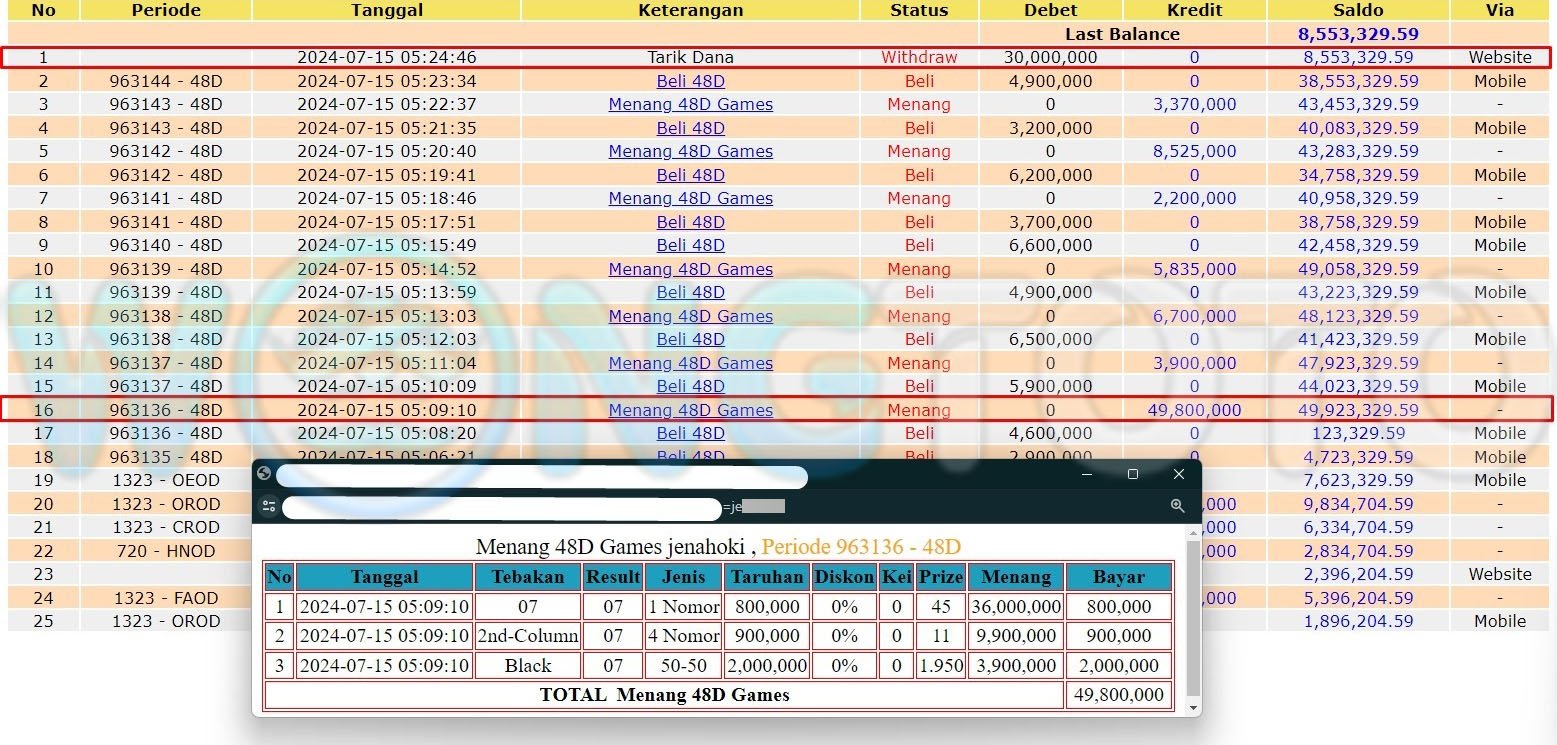Open Beli 48D link in row 2
The width and height of the screenshot is (1557, 745).
[x=690, y=81]
